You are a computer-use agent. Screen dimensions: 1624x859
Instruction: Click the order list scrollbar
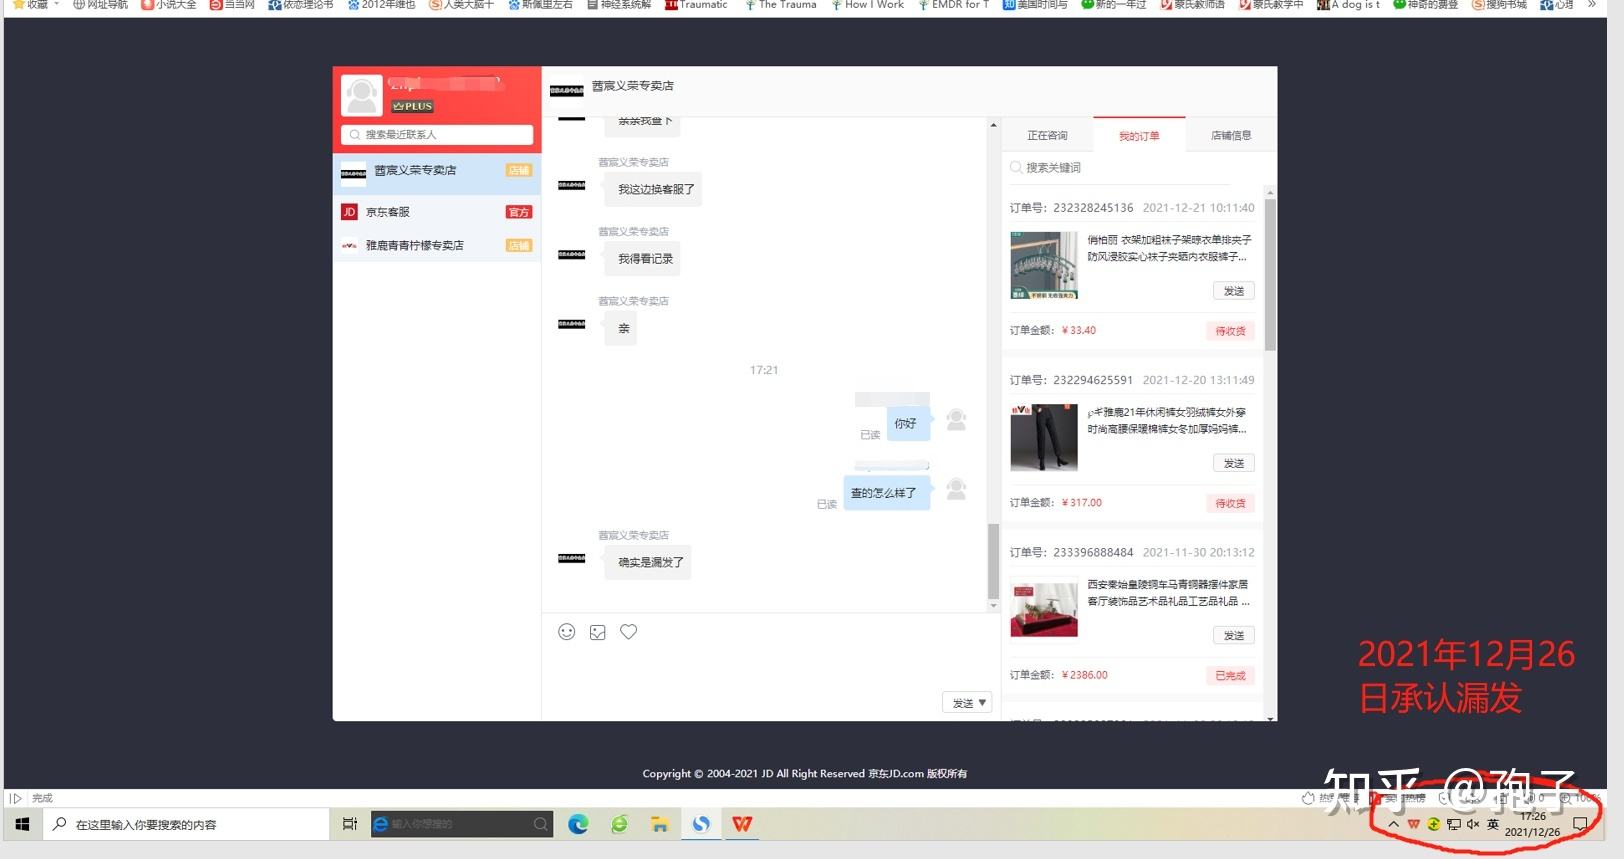point(1270,274)
